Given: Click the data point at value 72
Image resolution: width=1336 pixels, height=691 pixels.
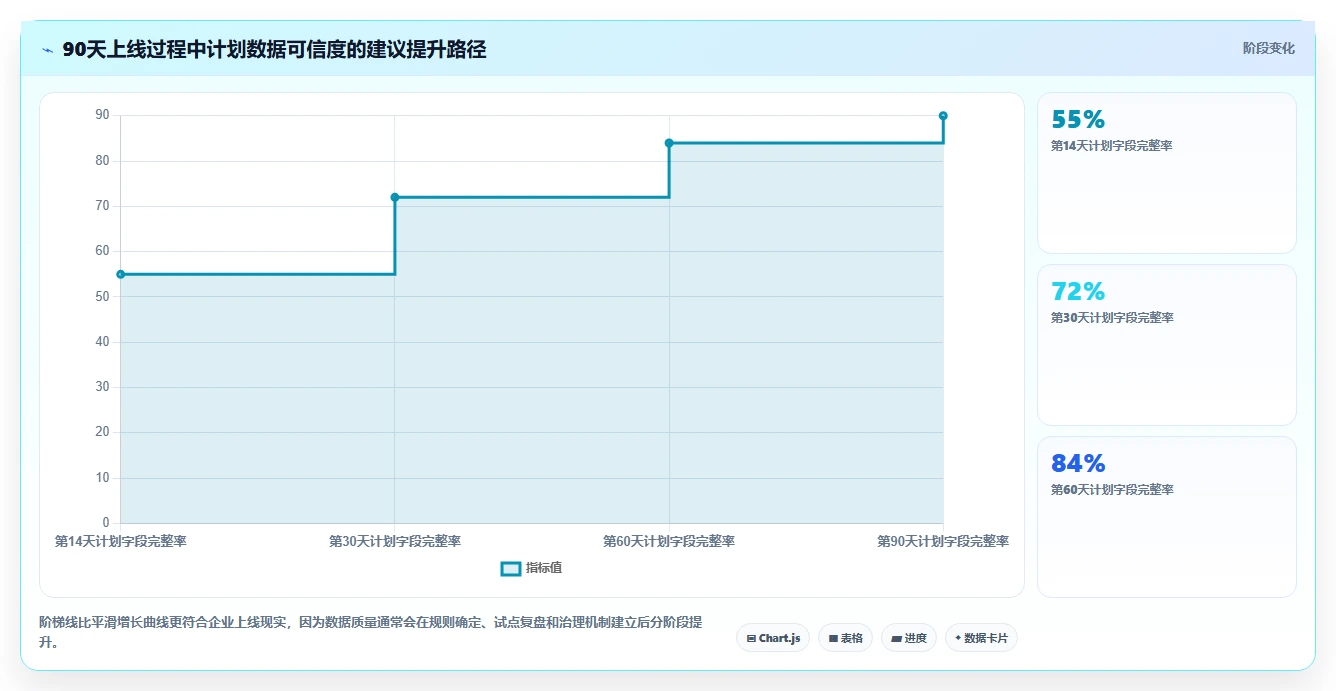Looking at the screenshot, I should tap(395, 197).
